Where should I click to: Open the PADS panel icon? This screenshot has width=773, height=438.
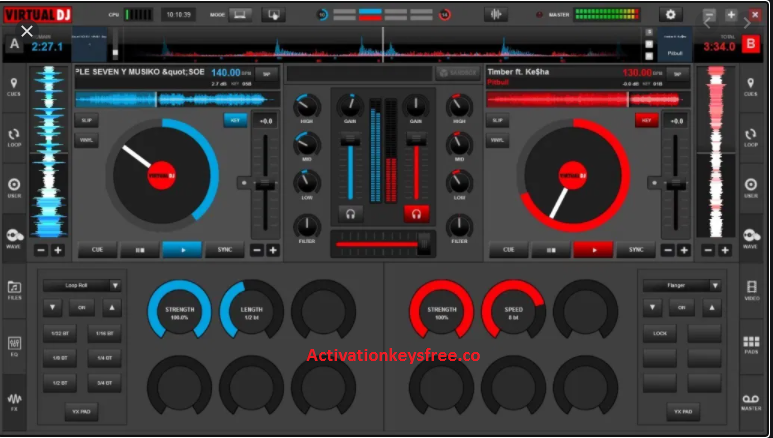coord(751,345)
